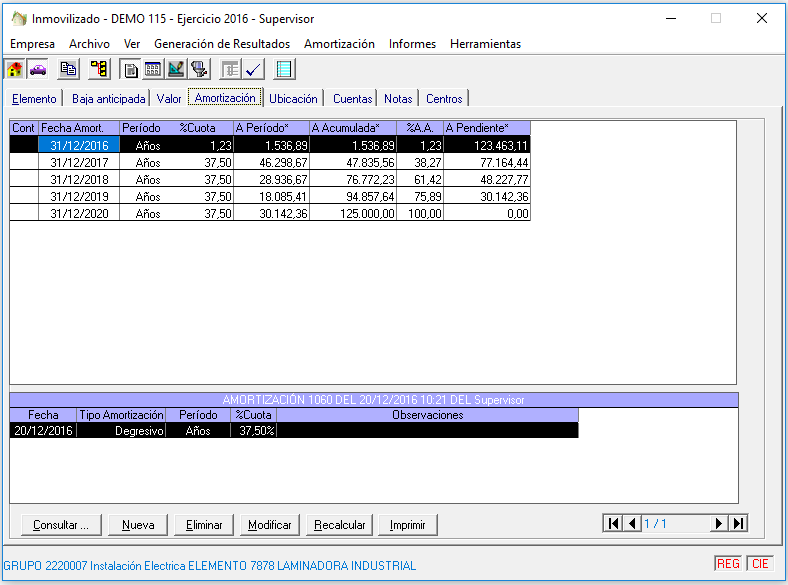Click the blue checkmark toolbar icon
Viewport: 788px width, 585px height.
pos(253,69)
